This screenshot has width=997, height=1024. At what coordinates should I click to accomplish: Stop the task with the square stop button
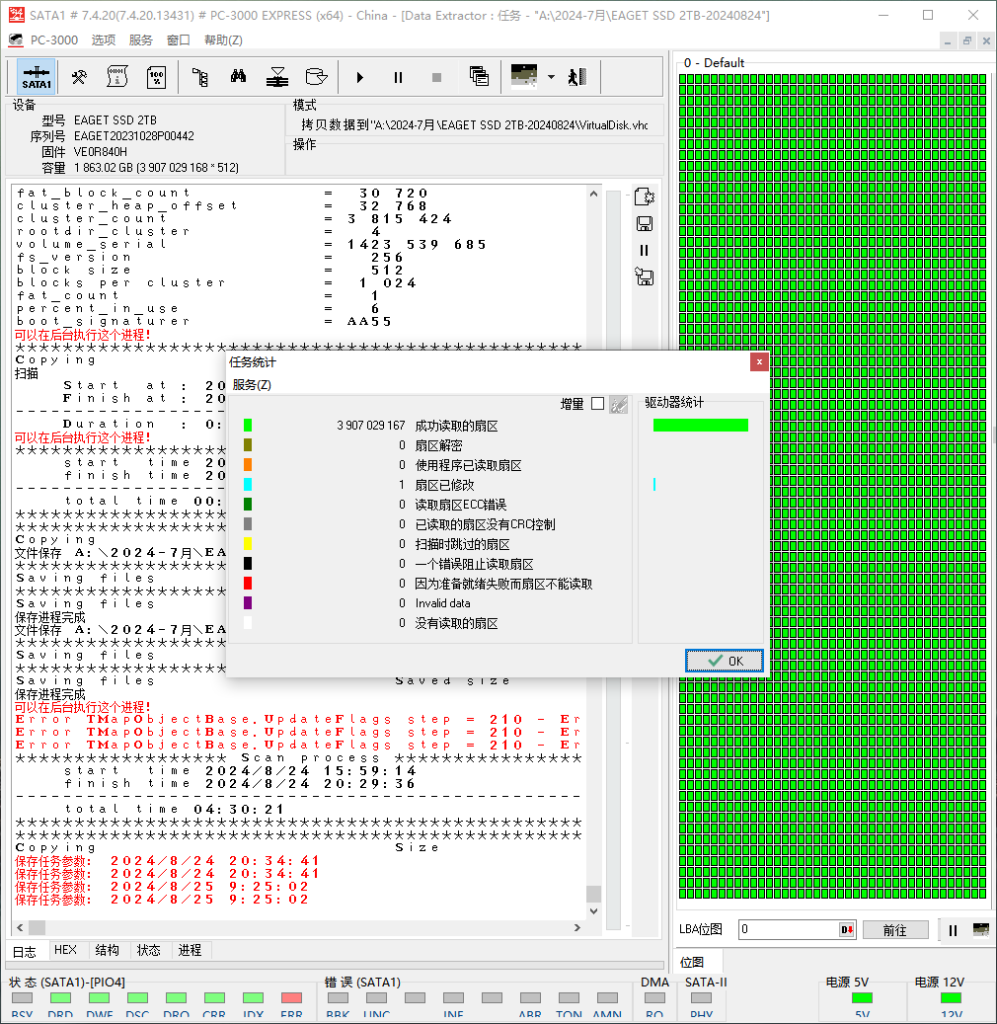point(437,78)
